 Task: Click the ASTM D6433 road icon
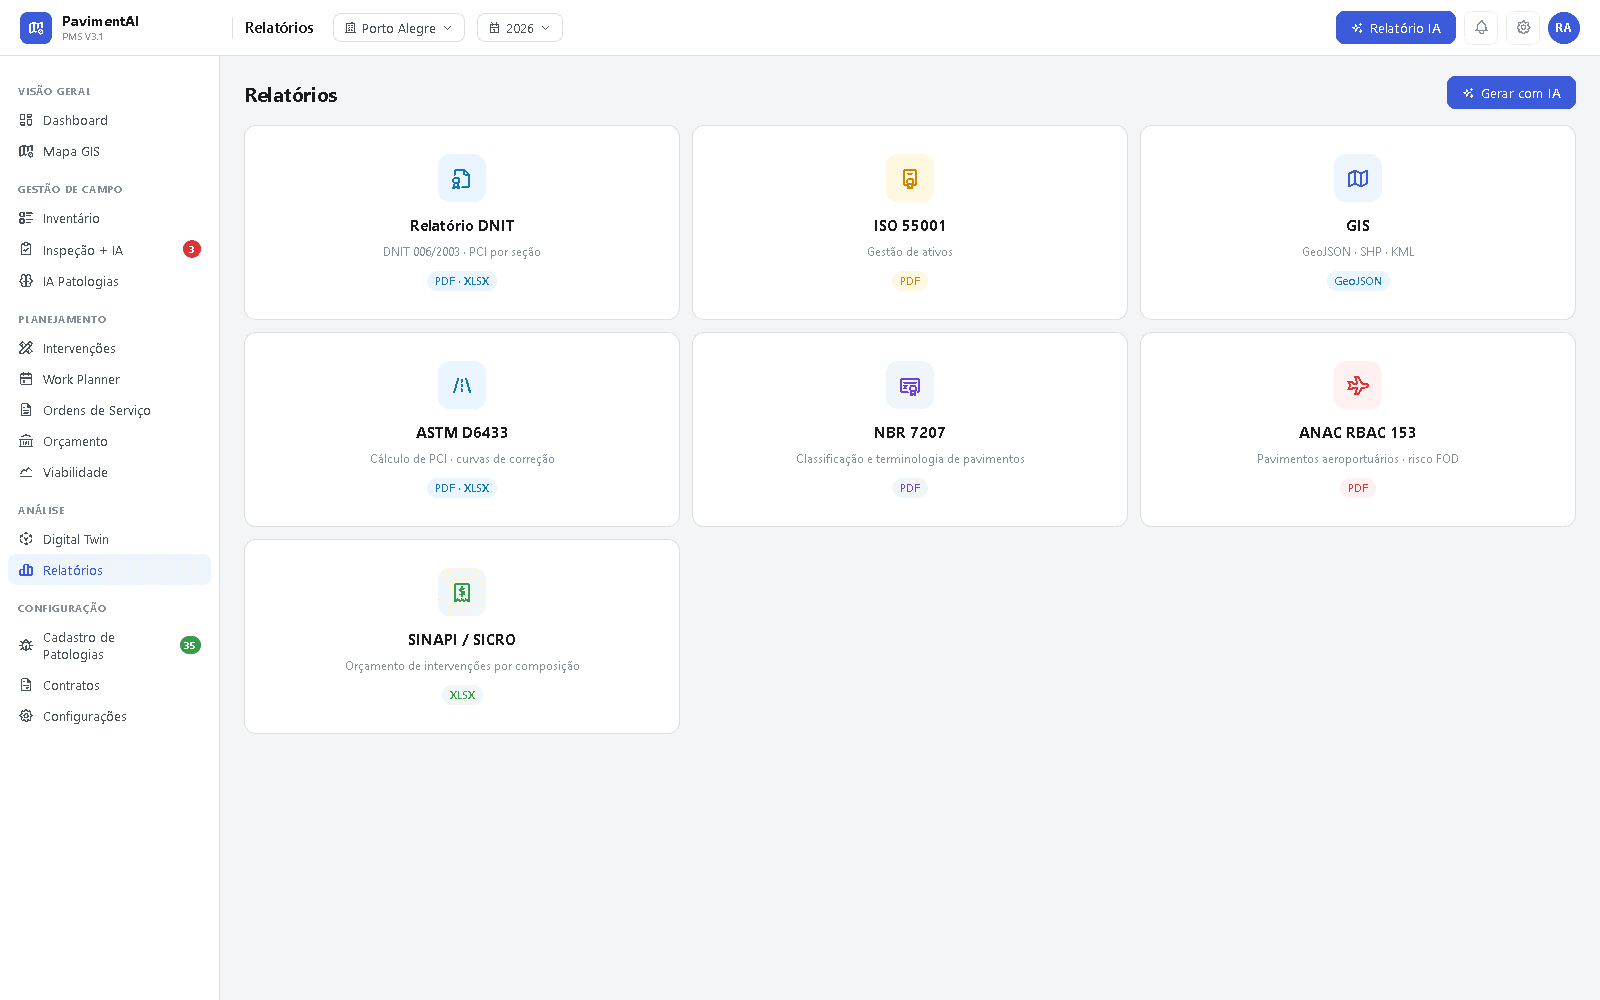462,385
